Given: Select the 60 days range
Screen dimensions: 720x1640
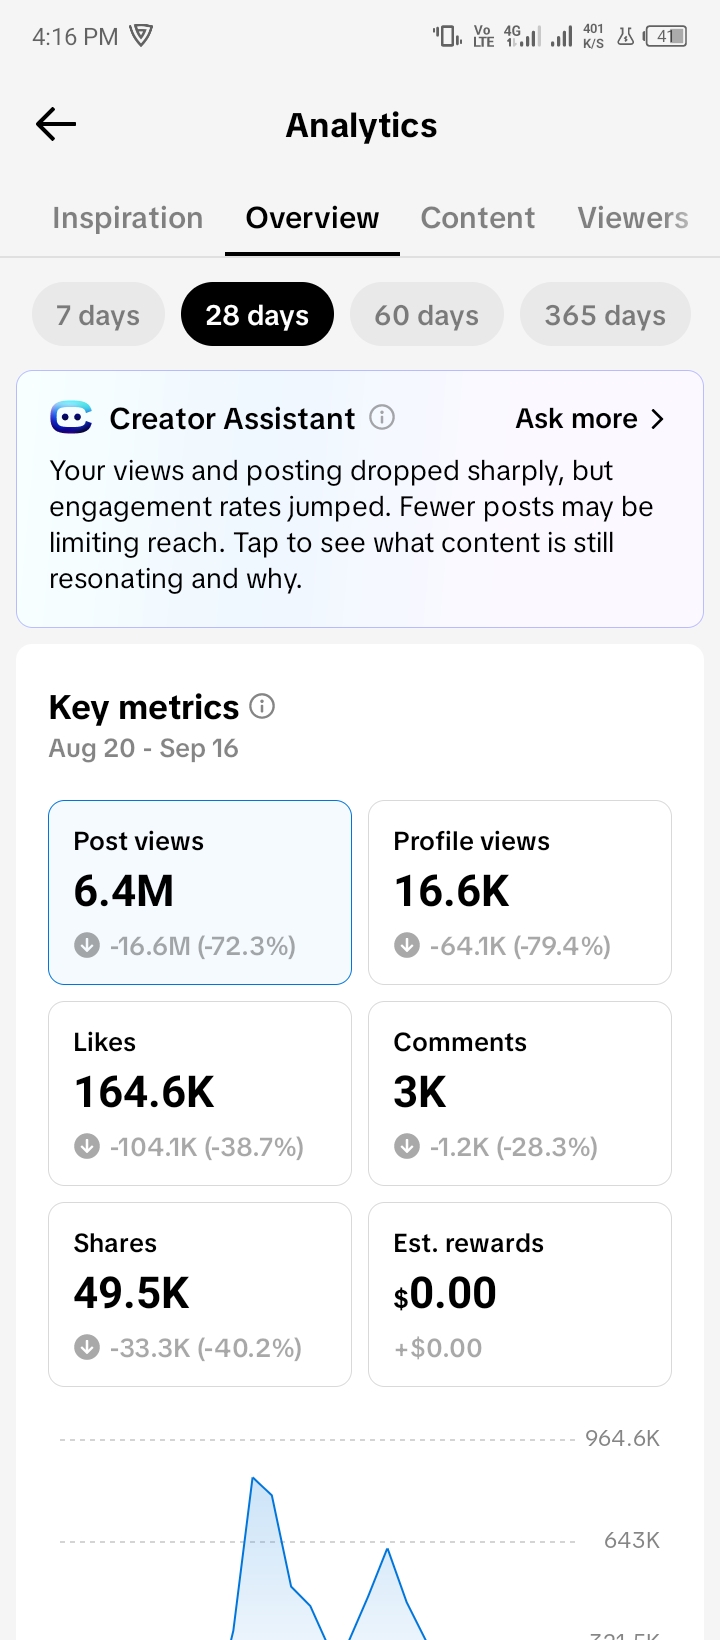Looking at the screenshot, I should click(x=427, y=314).
